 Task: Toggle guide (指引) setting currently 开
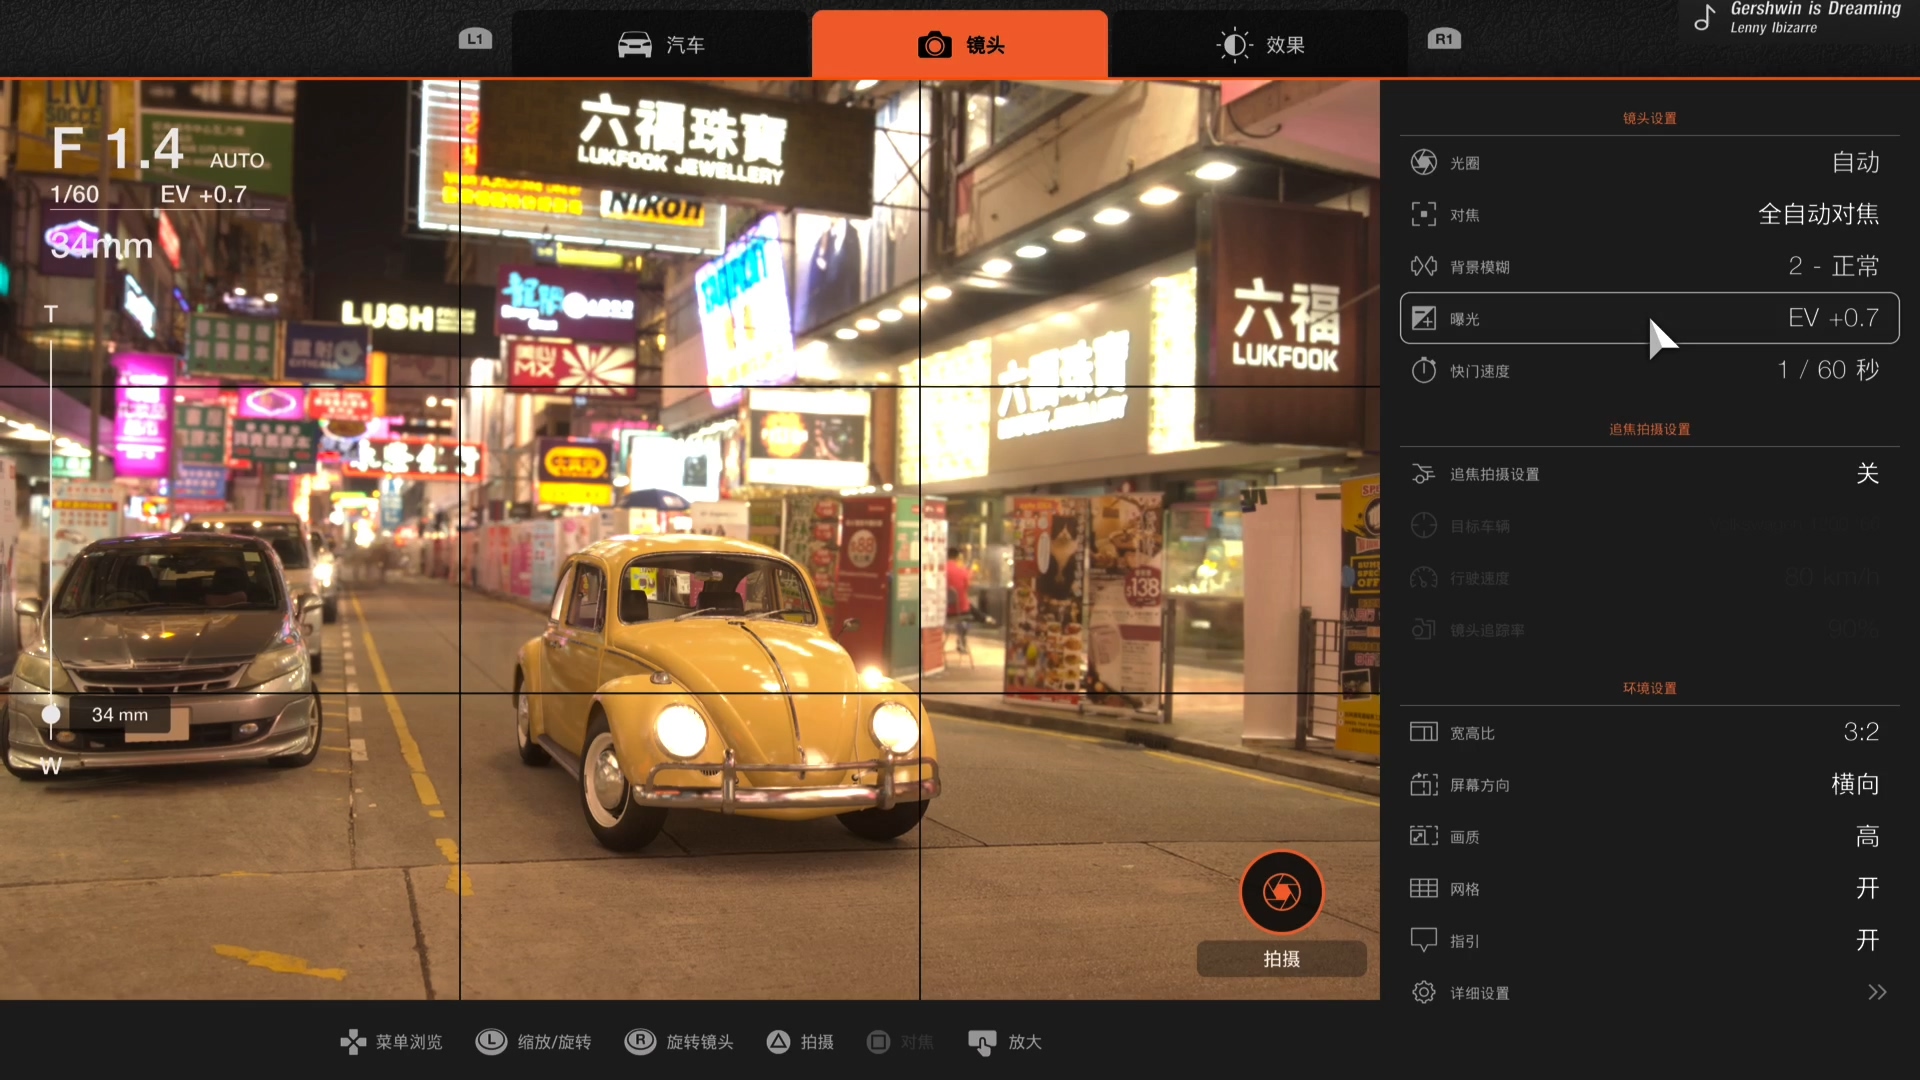1866,940
